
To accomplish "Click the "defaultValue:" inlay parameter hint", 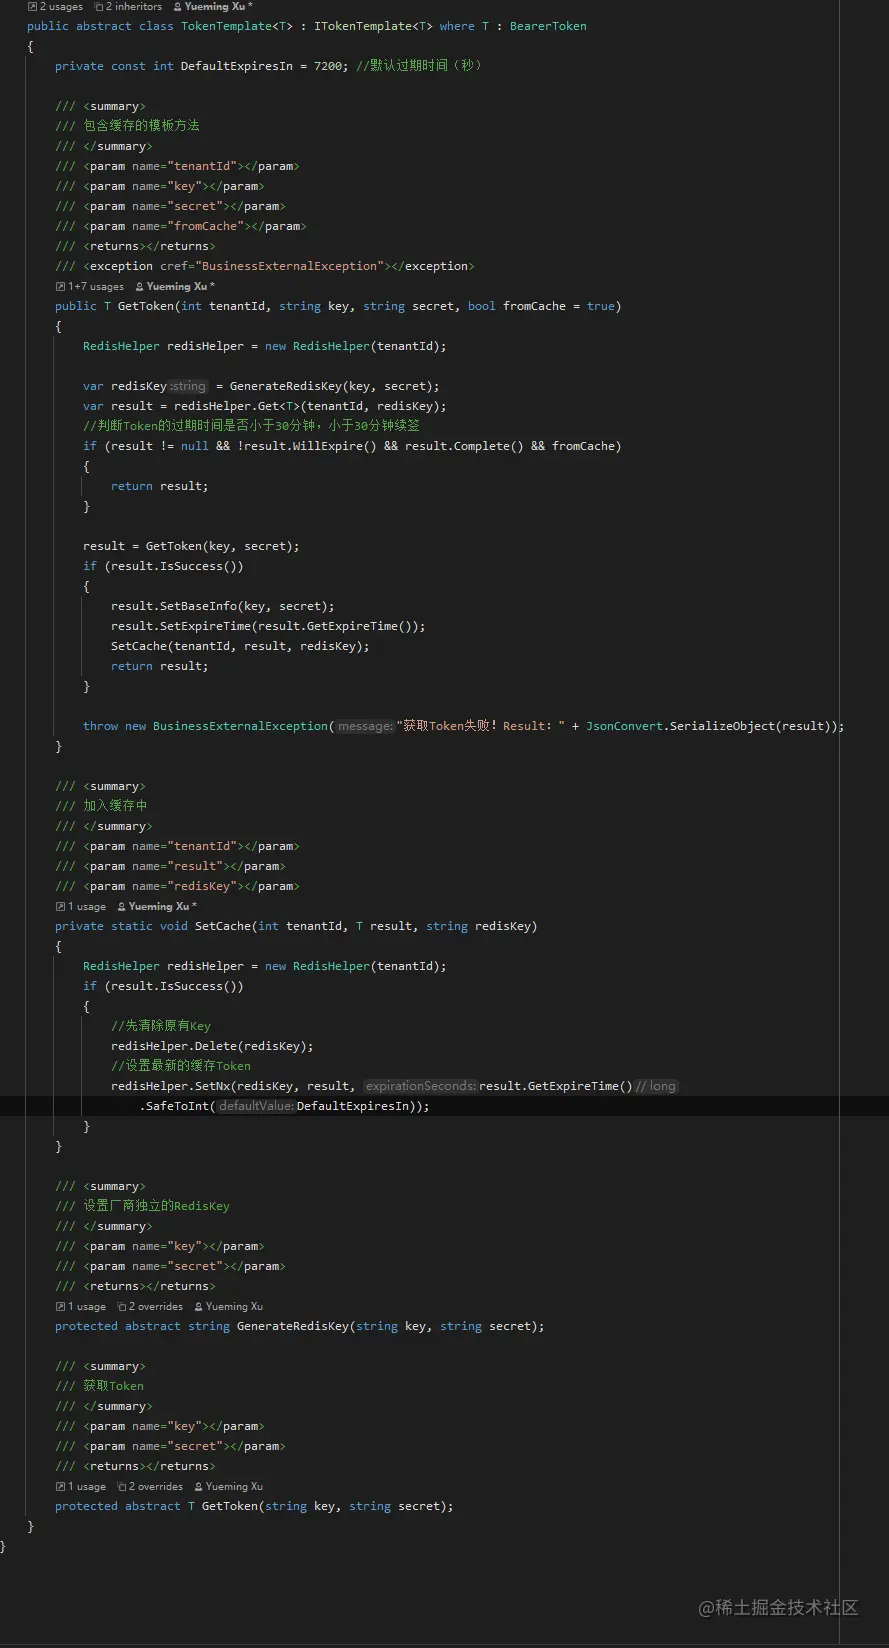I will tap(256, 1106).
